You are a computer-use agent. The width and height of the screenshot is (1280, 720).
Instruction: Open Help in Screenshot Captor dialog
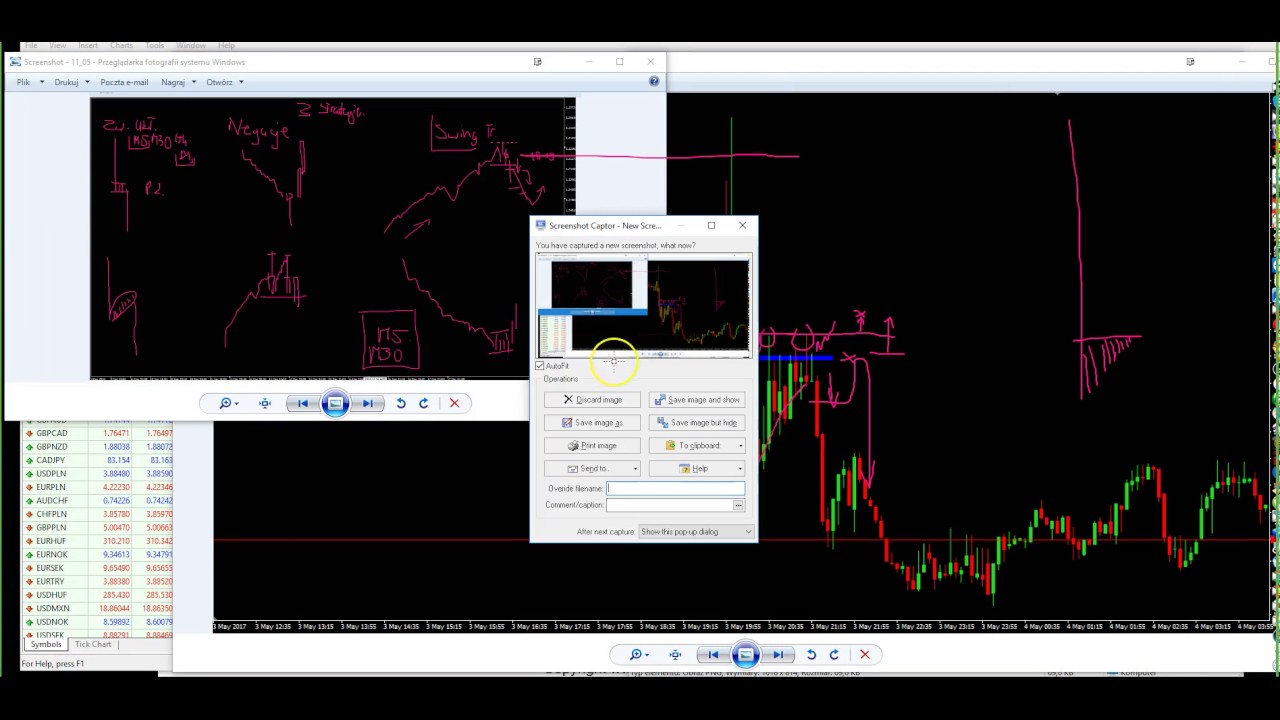click(692, 469)
